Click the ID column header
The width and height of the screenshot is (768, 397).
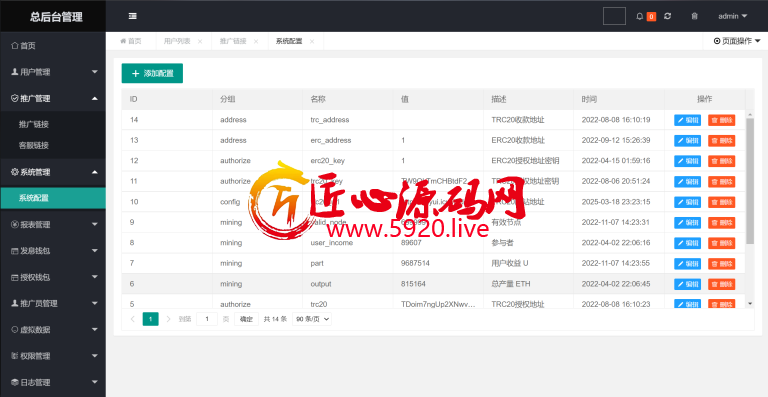click(167, 99)
